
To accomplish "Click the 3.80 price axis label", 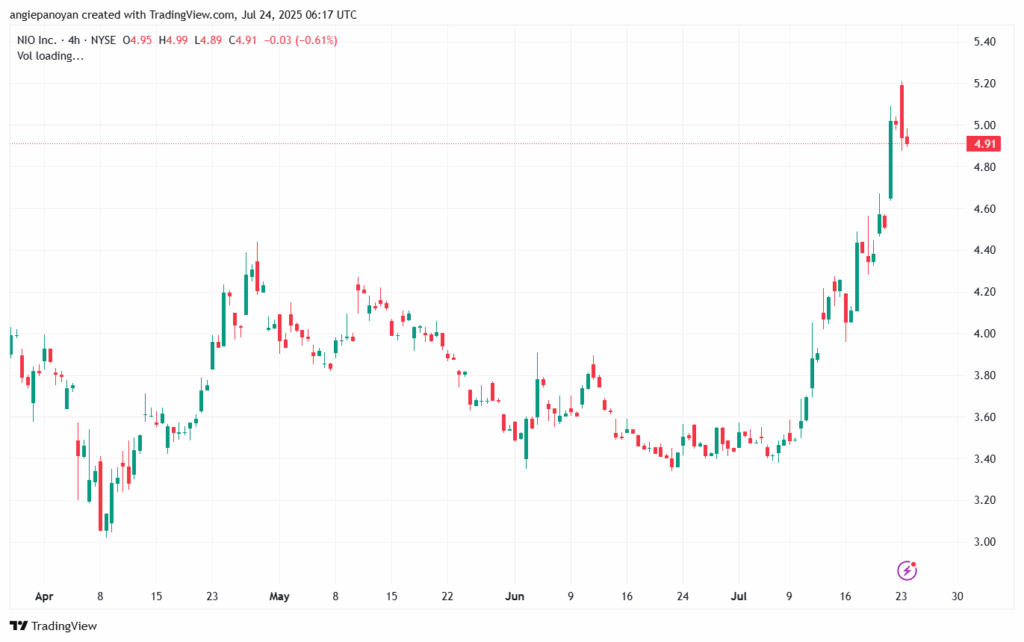I will (984, 376).
